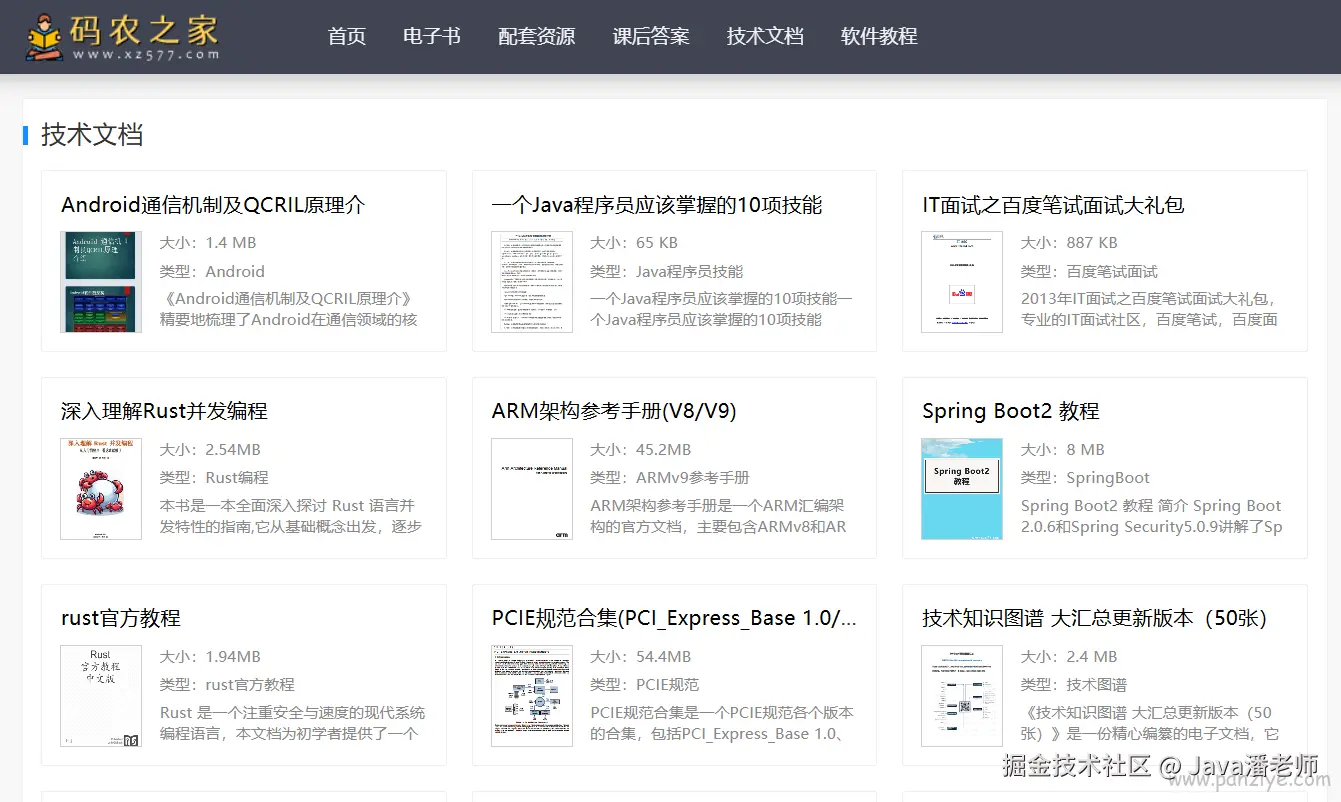Click the 大小：887 KB text
The width and height of the screenshot is (1341, 802).
click(x=1069, y=242)
